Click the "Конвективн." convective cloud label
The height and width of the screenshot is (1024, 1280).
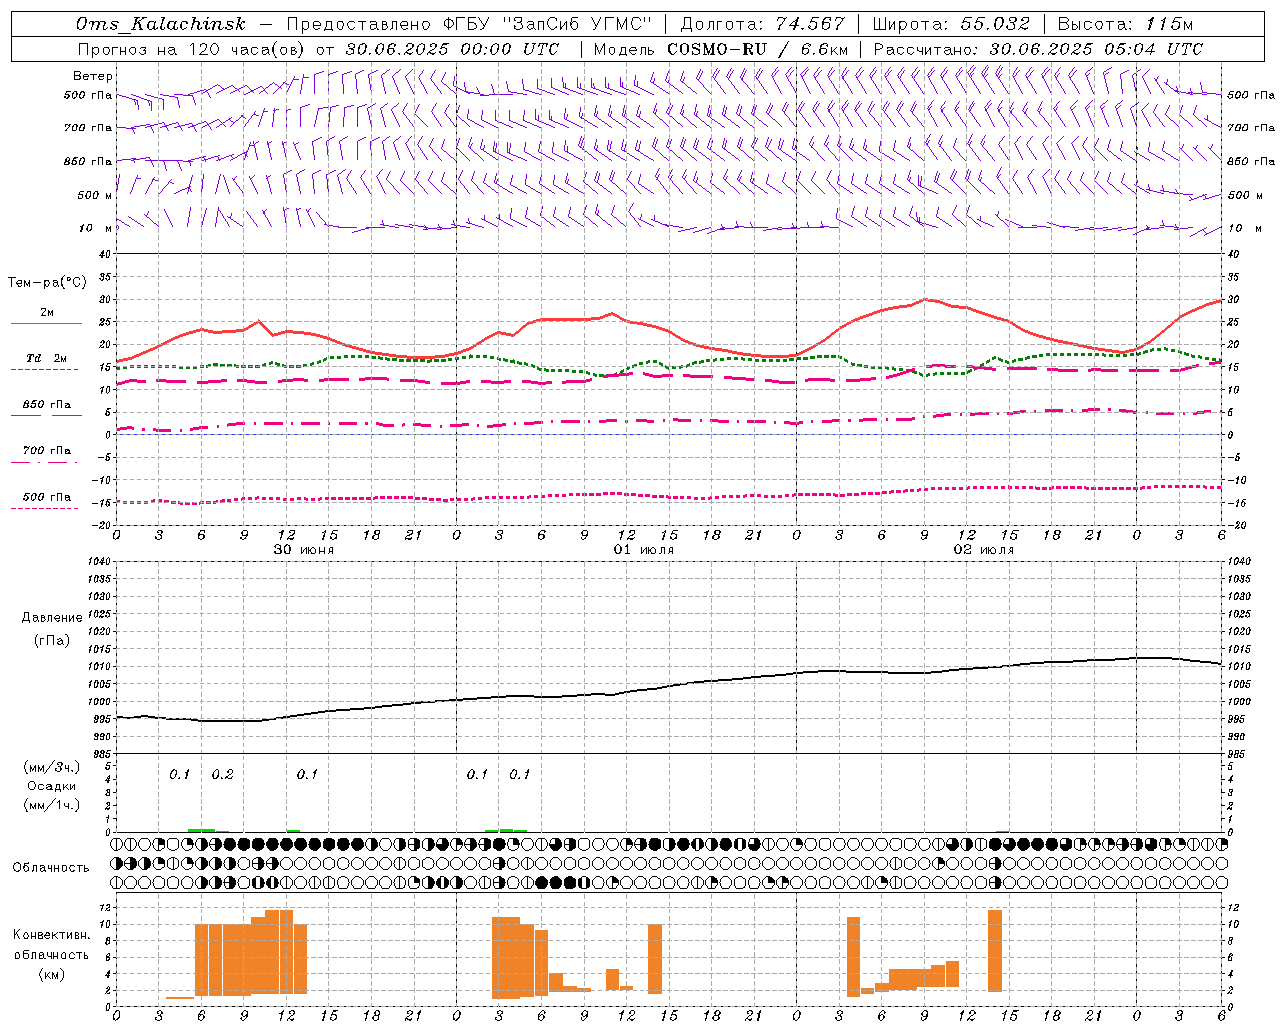(x=52, y=935)
